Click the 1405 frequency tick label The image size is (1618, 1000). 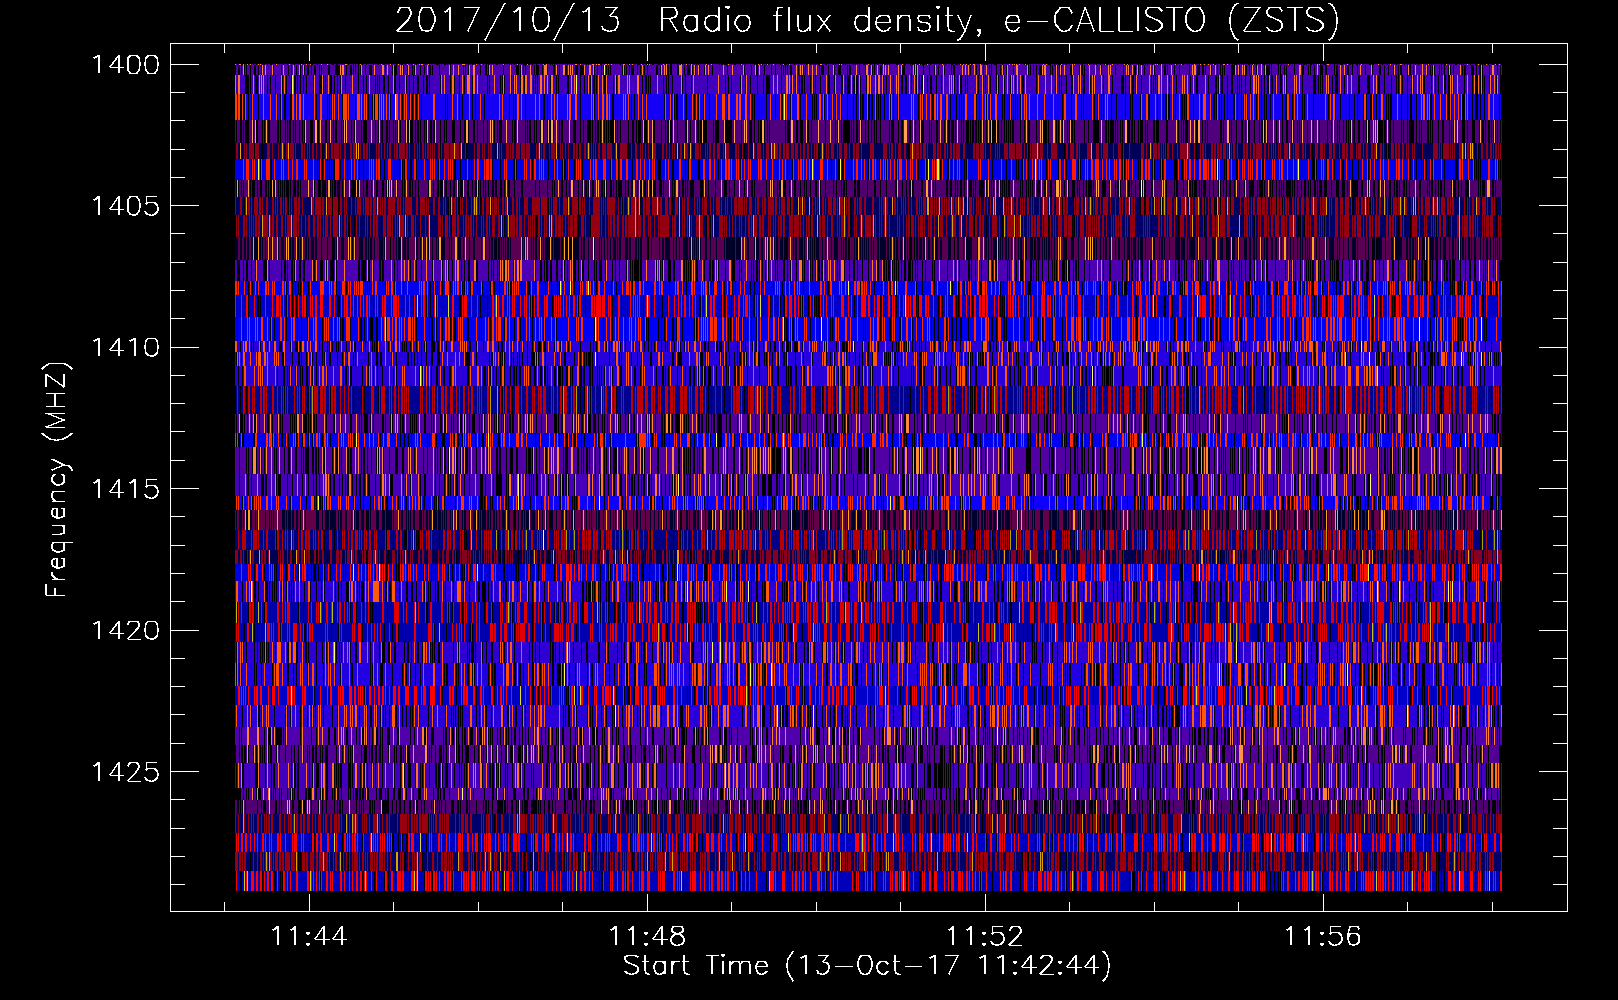(125, 206)
